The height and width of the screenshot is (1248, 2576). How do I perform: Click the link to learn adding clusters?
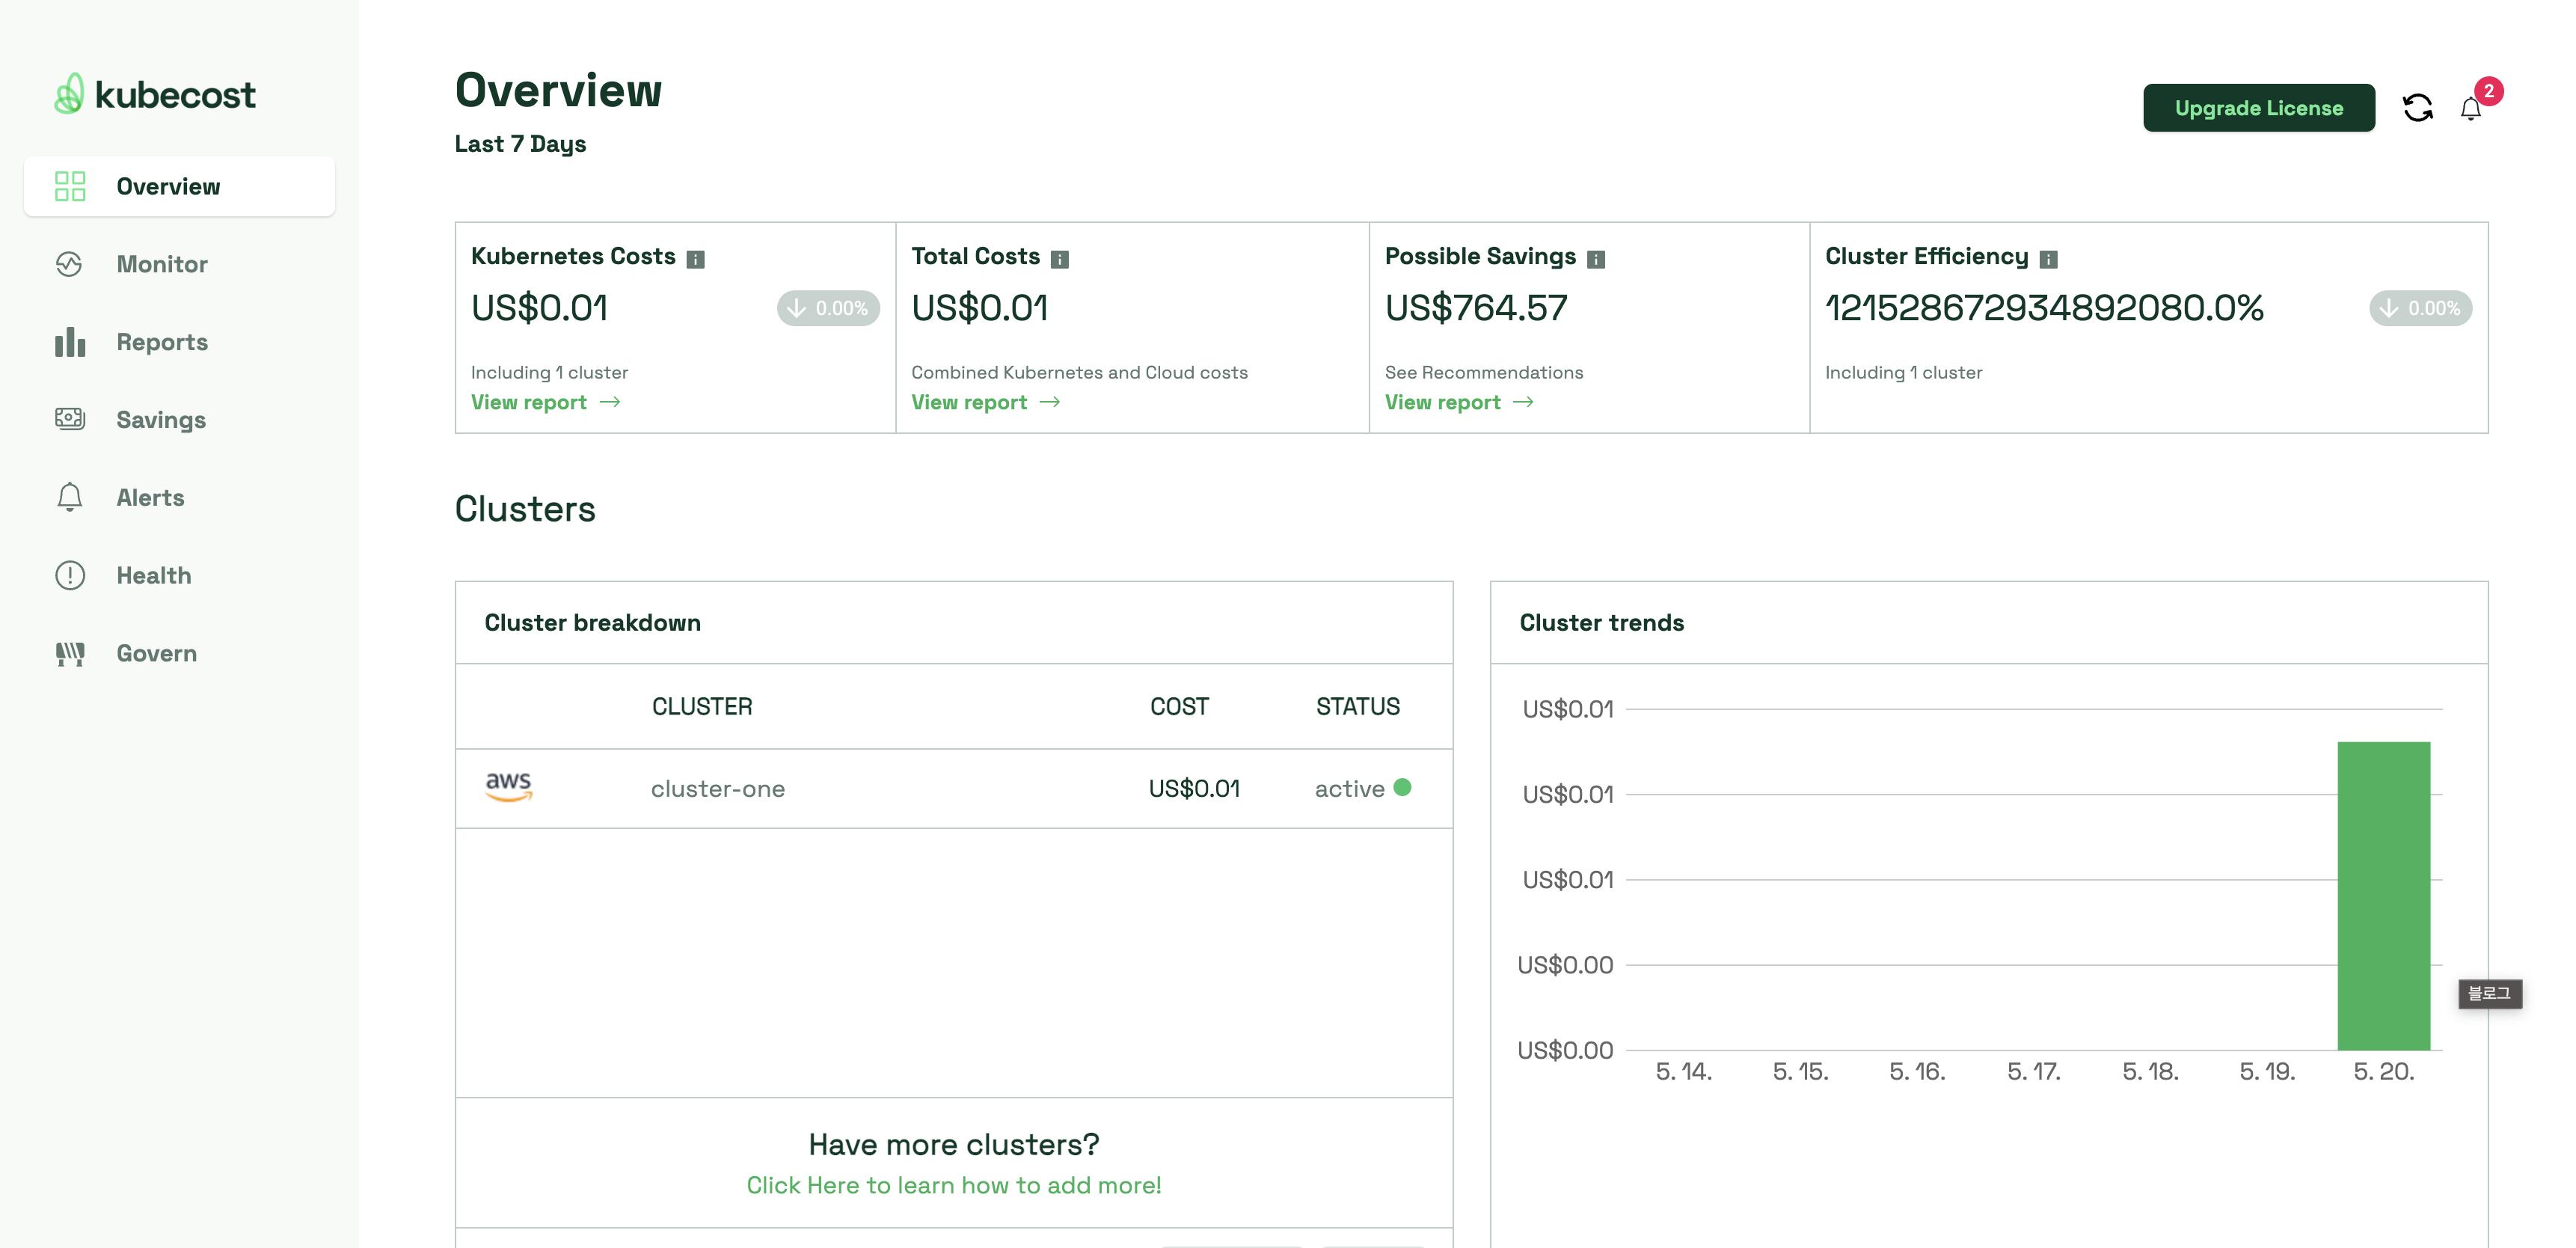click(x=953, y=1185)
